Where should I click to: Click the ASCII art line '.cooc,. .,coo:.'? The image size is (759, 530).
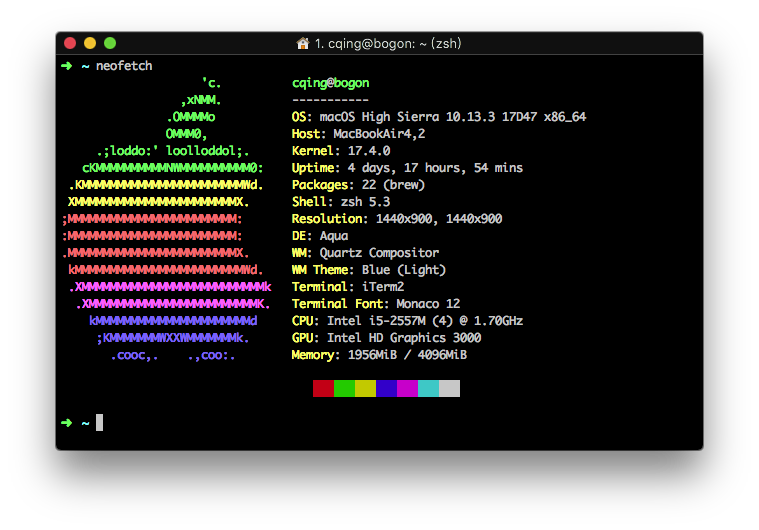[173, 356]
